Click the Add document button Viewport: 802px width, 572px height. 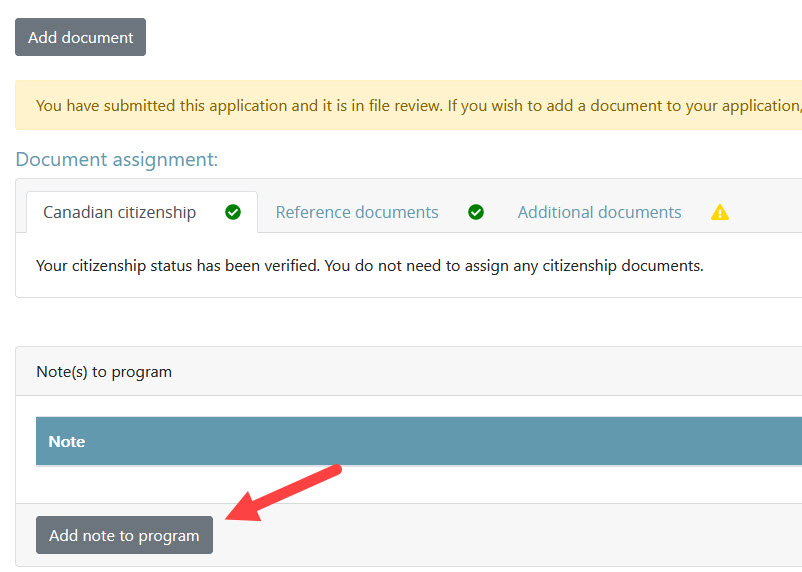click(80, 37)
